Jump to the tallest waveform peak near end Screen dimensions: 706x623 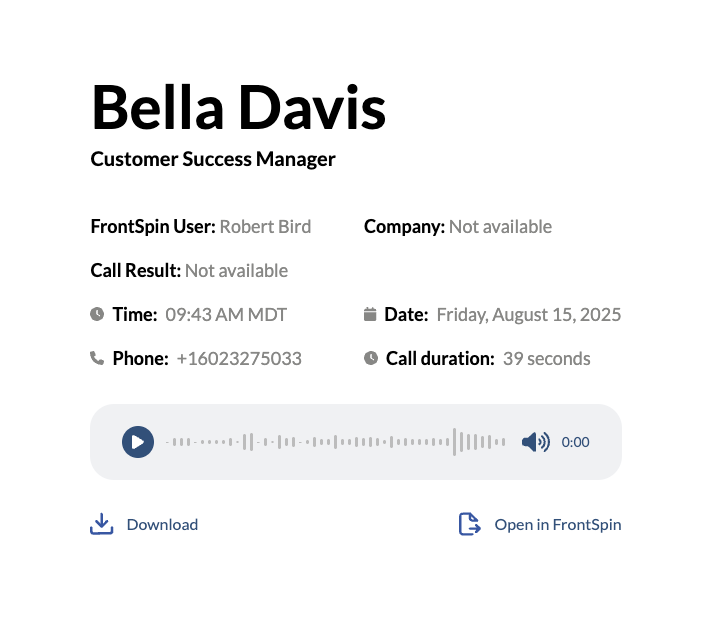(454, 442)
